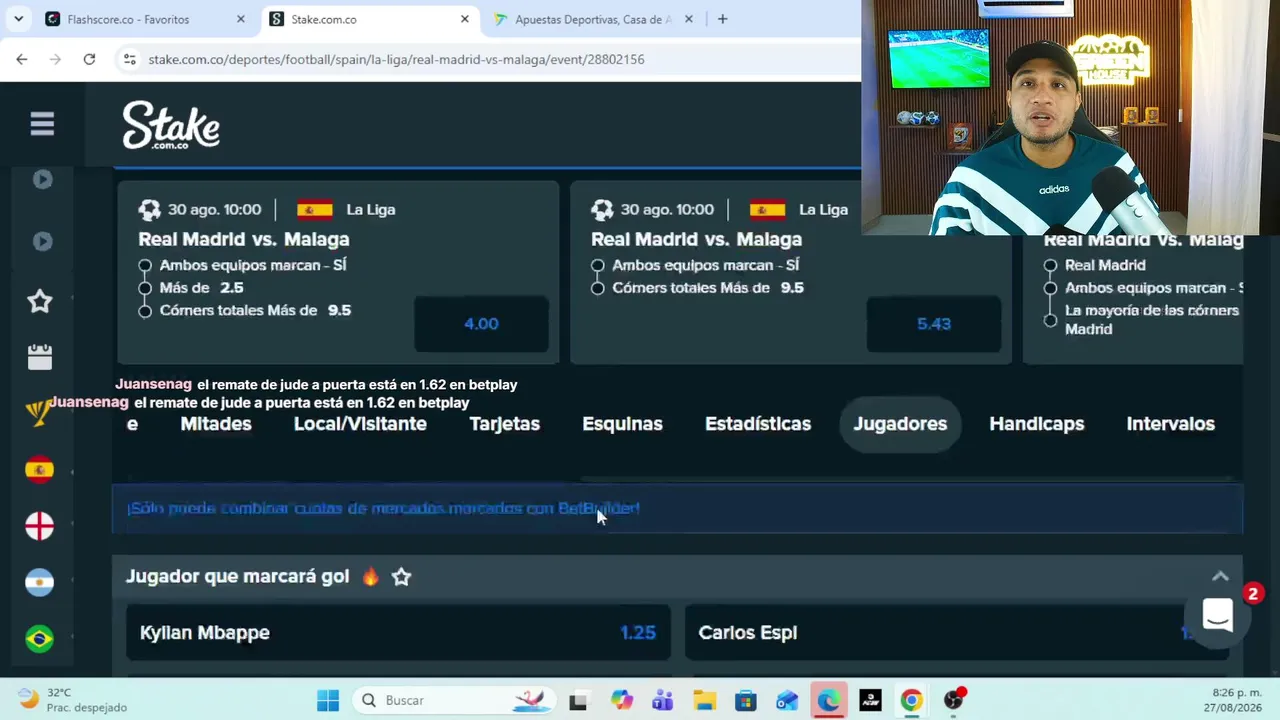Open the weather widget showing 32°C
This screenshot has height=720, width=1280.
72,700
